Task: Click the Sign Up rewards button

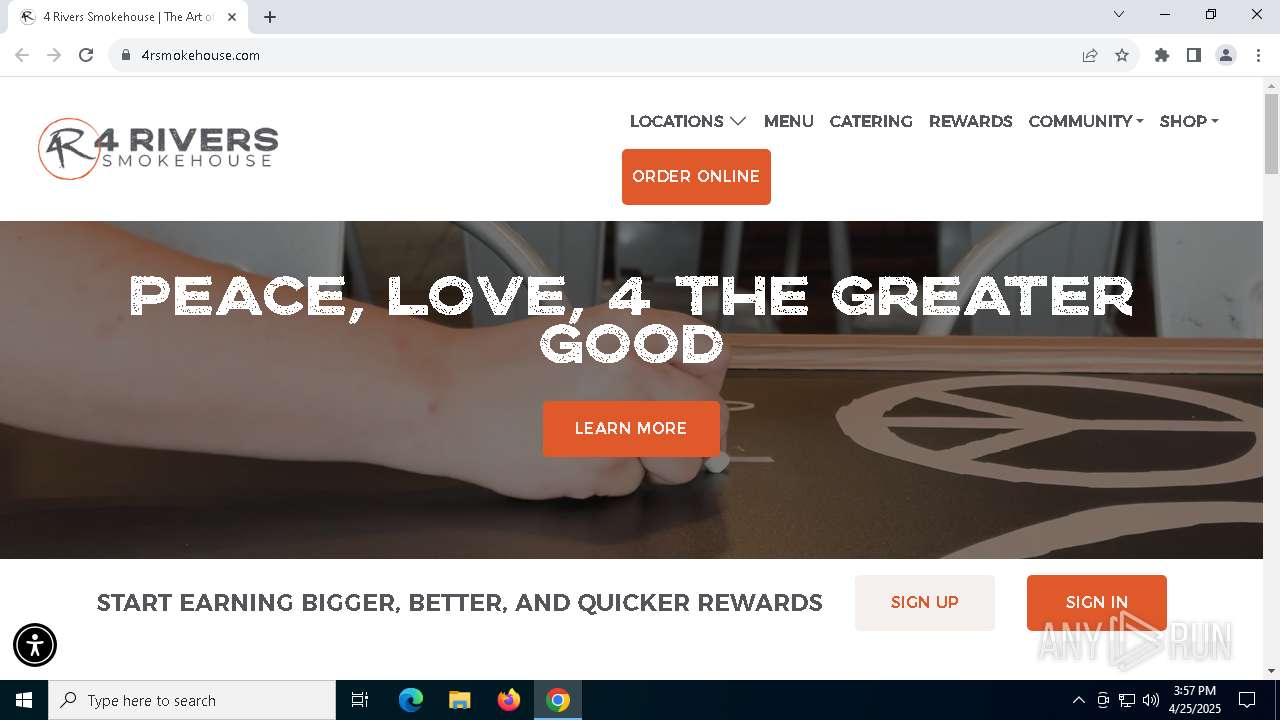Action: (925, 602)
